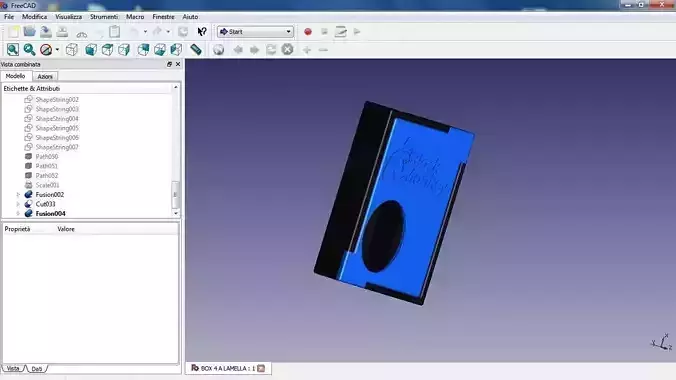Open the Modifica menu

click(x=34, y=16)
